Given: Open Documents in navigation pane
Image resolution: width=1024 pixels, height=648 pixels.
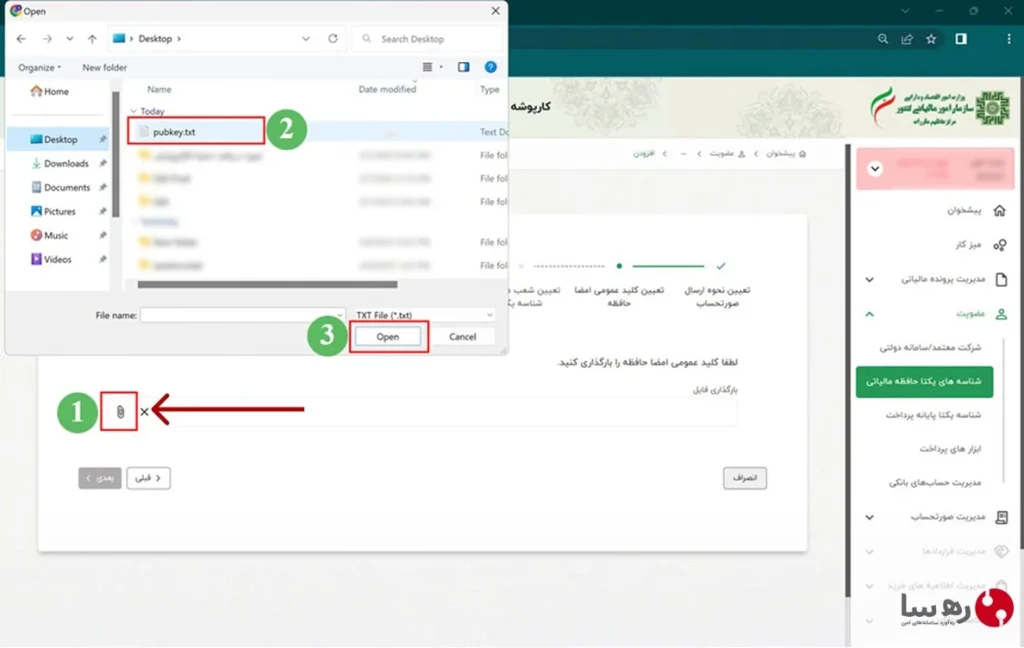Looking at the screenshot, I should tap(61, 187).
